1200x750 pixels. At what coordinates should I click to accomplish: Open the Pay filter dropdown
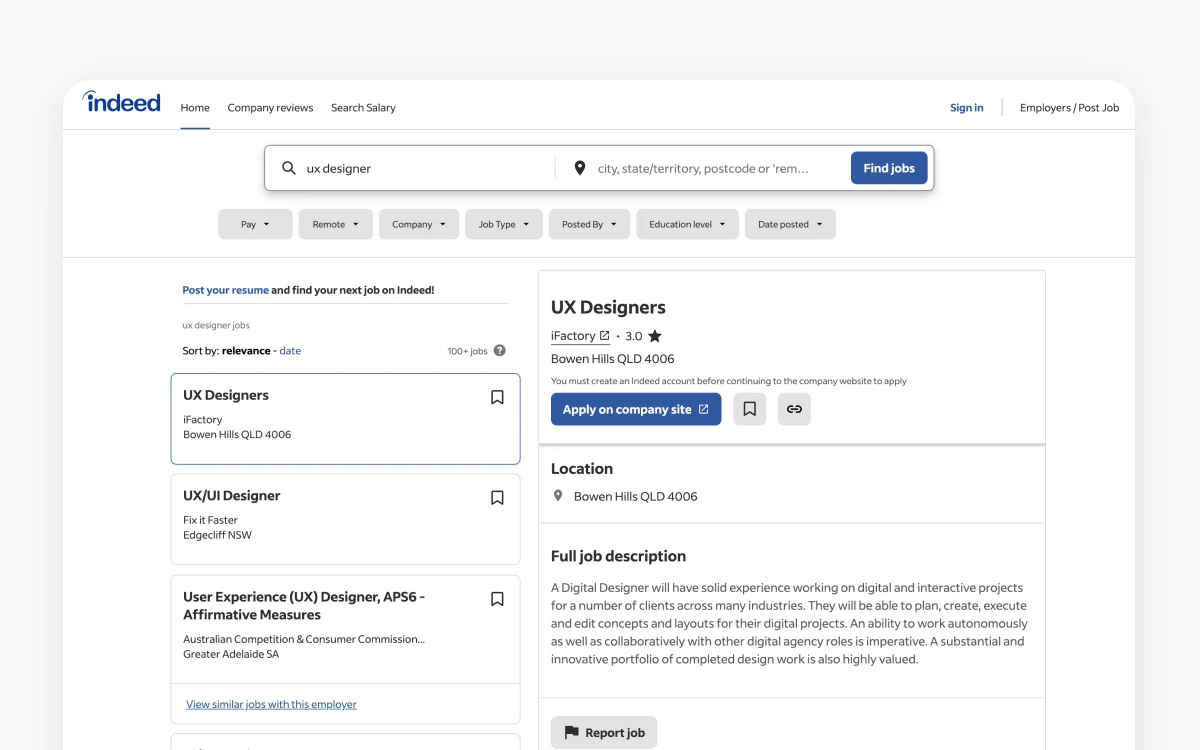[x=255, y=224]
